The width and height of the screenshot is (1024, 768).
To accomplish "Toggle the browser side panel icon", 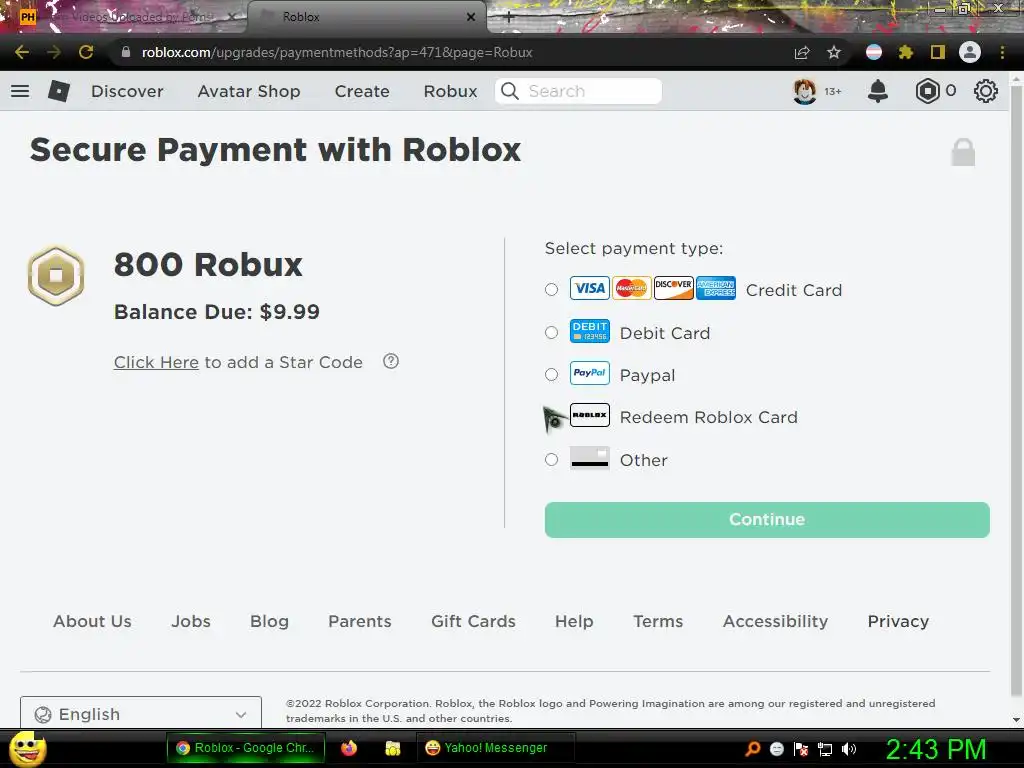I will (x=938, y=52).
